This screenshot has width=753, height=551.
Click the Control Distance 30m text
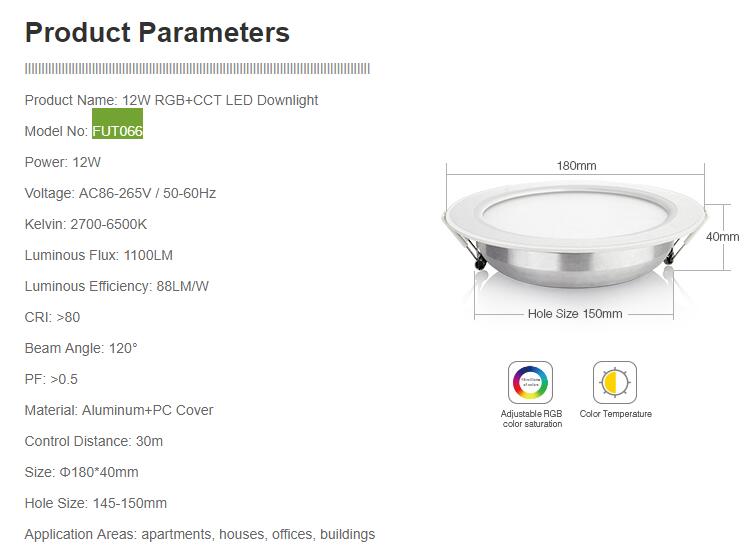pos(93,441)
